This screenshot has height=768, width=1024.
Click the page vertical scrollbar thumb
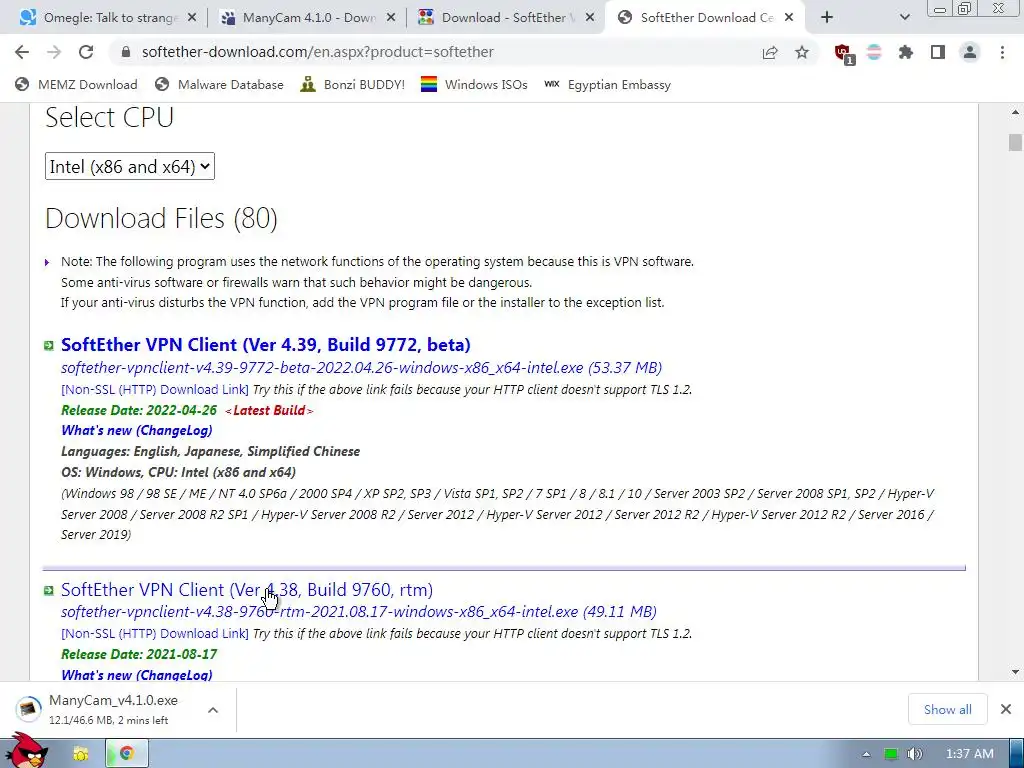(1015, 142)
